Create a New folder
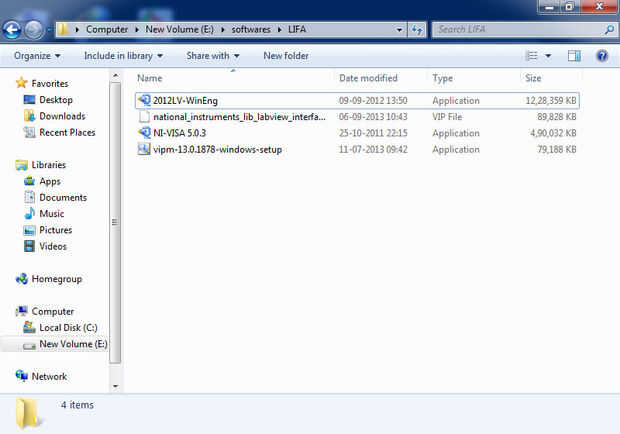620x434 pixels. [286, 56]
